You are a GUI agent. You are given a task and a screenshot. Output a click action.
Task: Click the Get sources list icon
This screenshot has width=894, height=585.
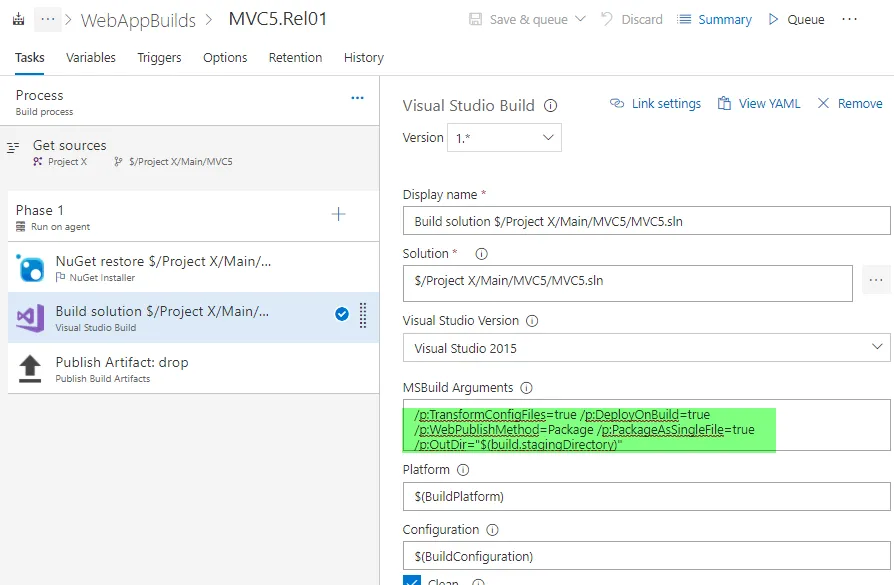pyautogui.click(x=13, y=148)
